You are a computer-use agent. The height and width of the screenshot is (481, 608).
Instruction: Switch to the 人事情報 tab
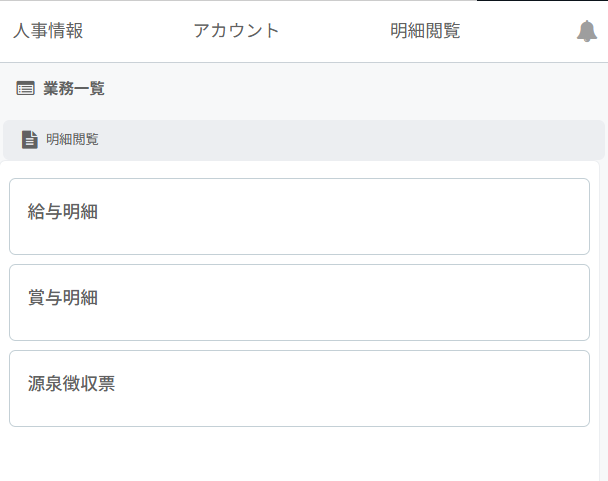[48, 31]
